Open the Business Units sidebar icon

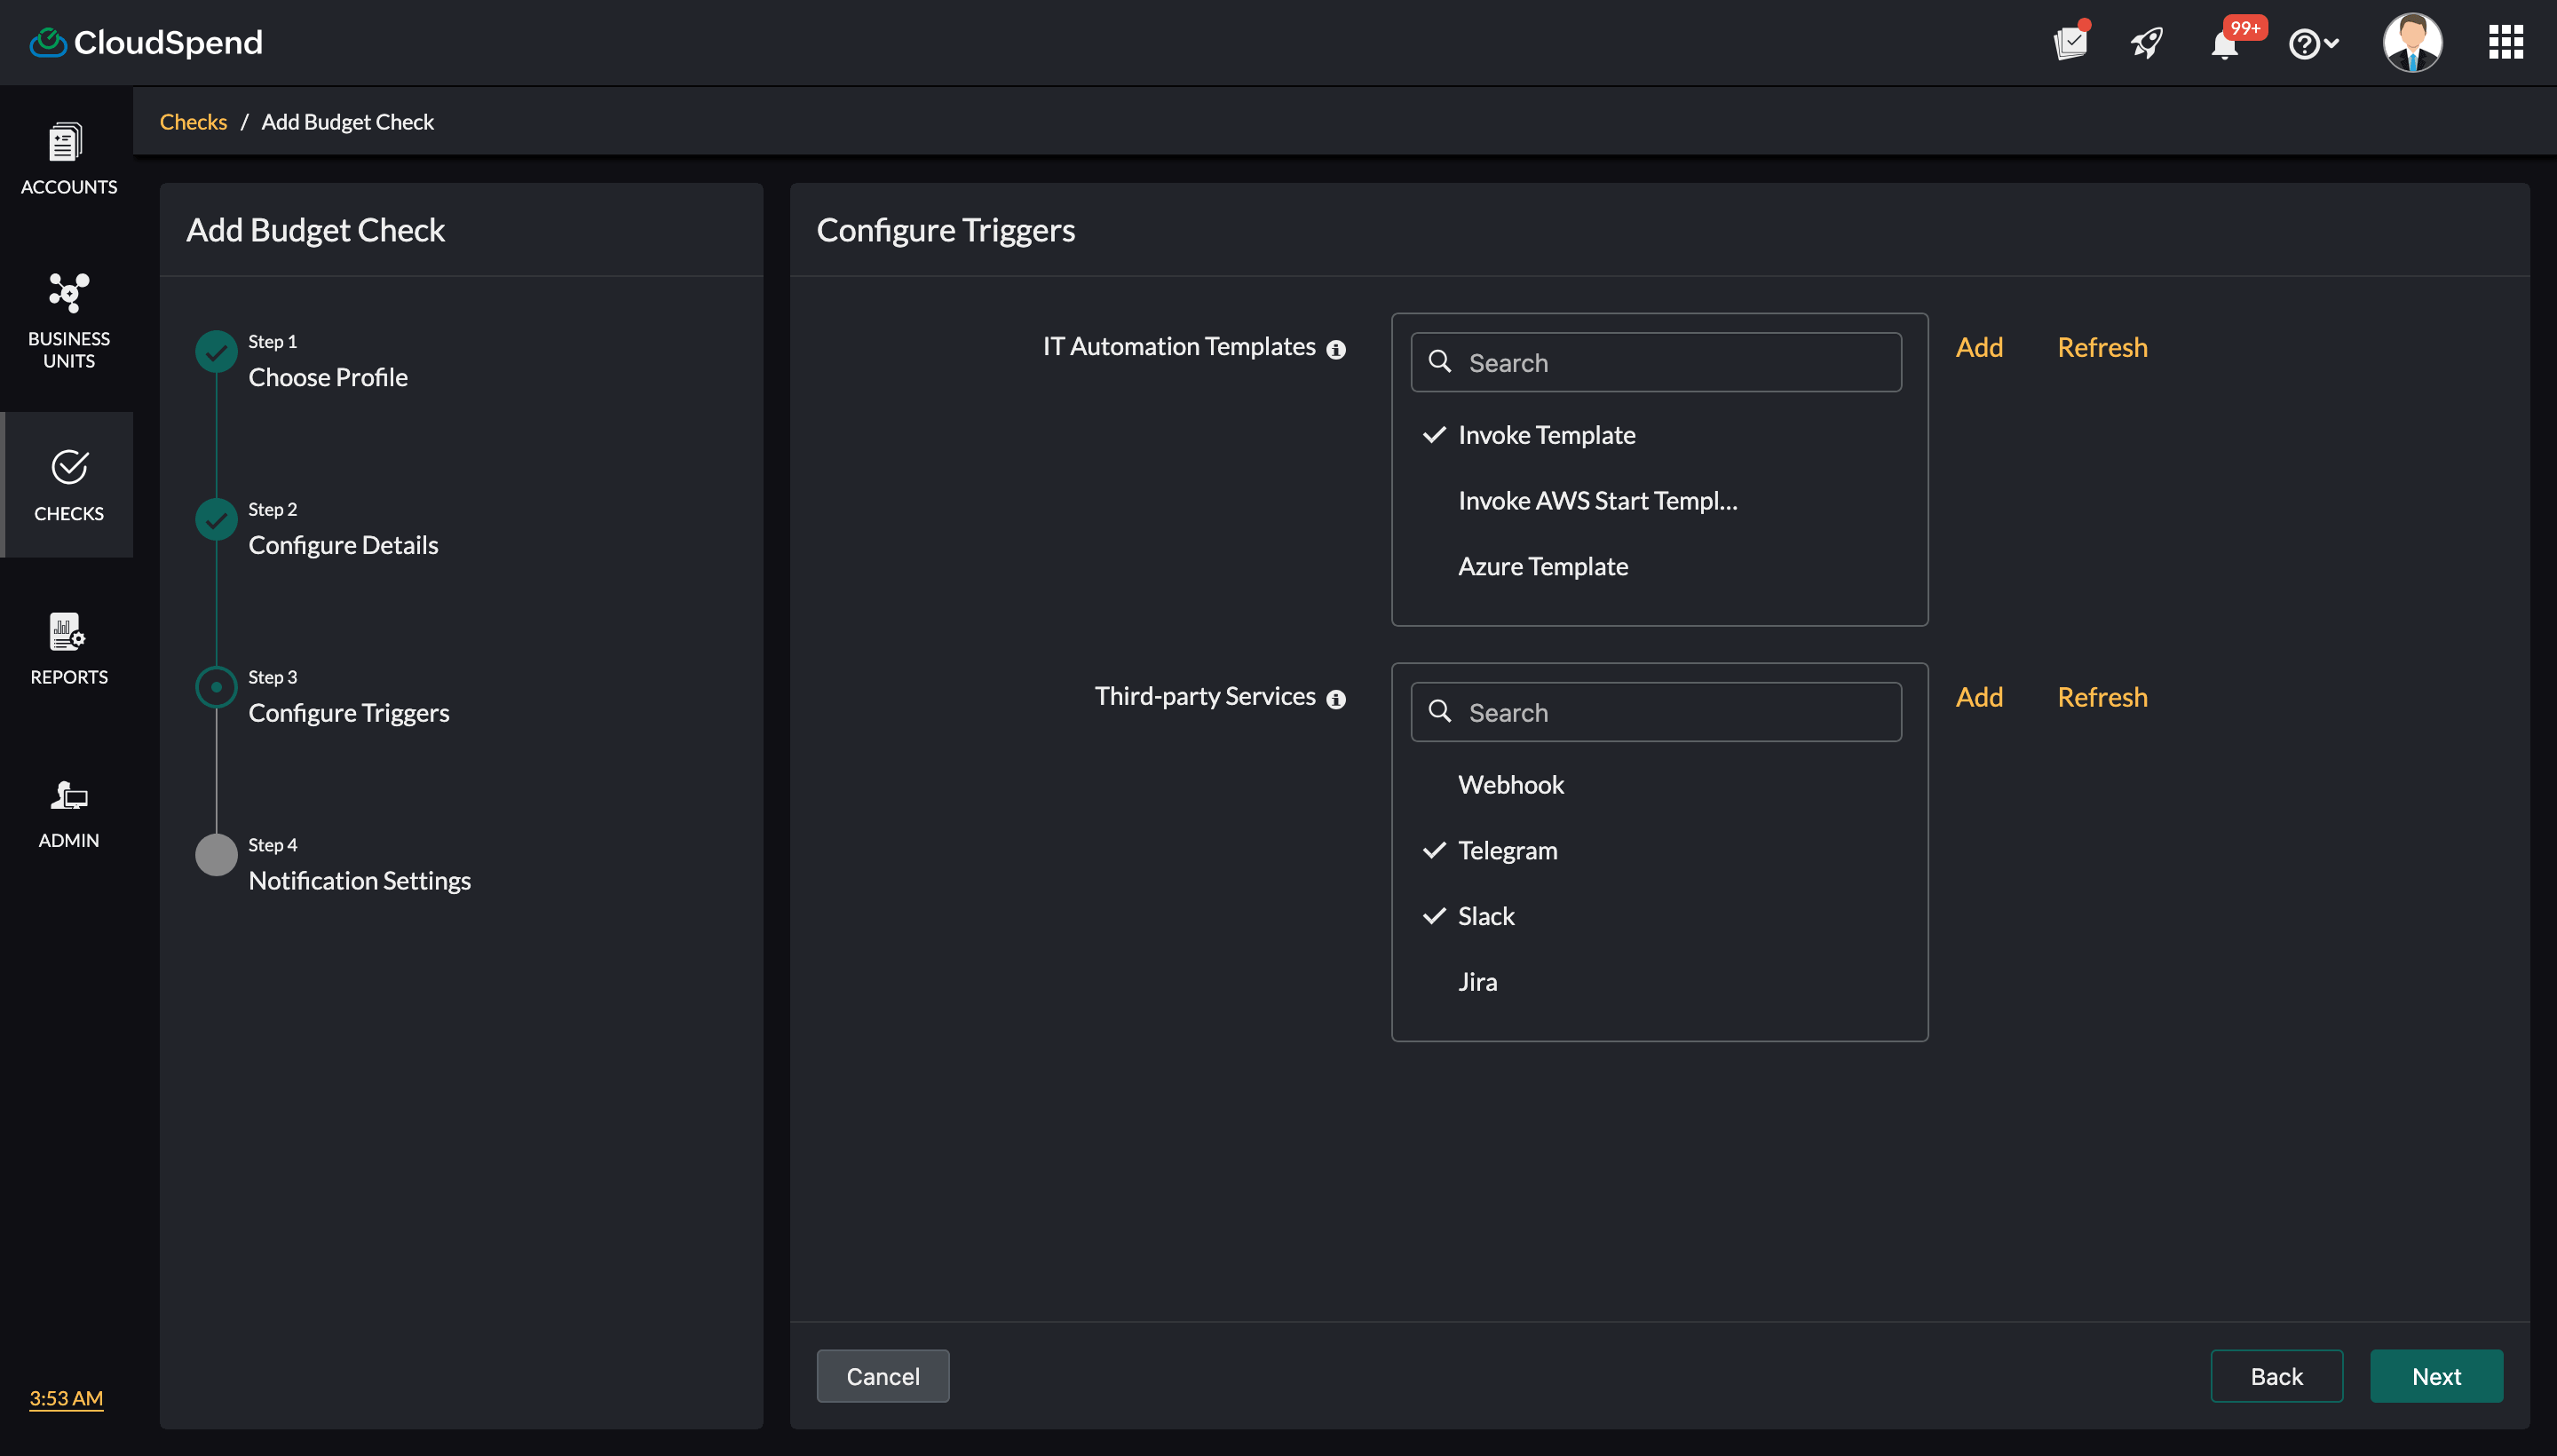click(x=68, y=320)
